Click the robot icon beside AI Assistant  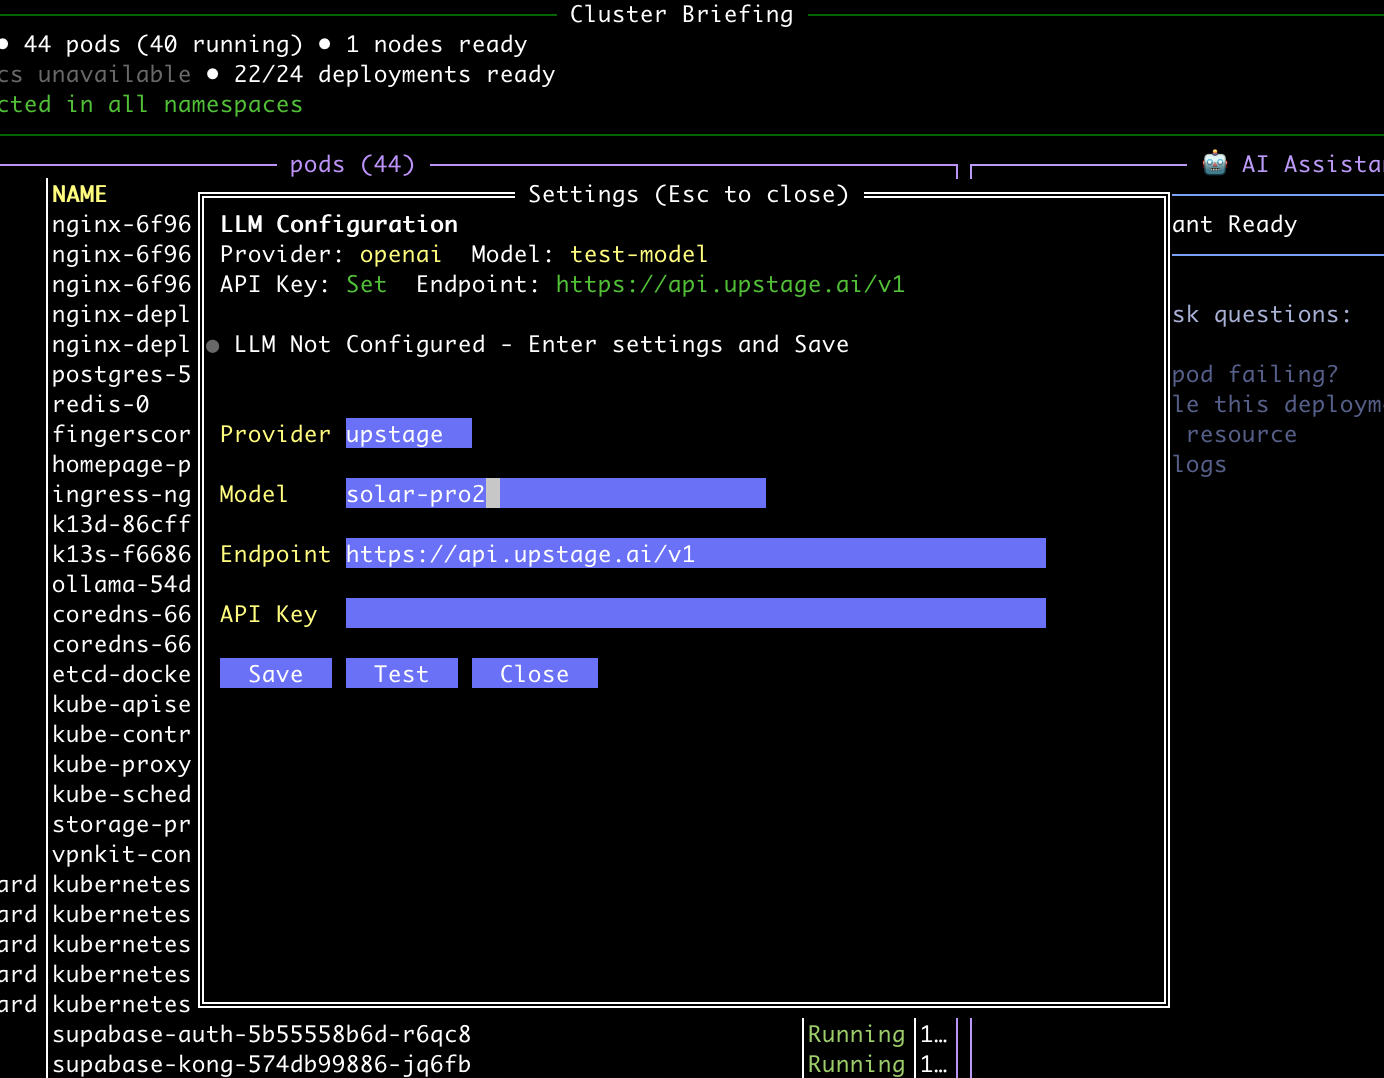pos(1215,164)
